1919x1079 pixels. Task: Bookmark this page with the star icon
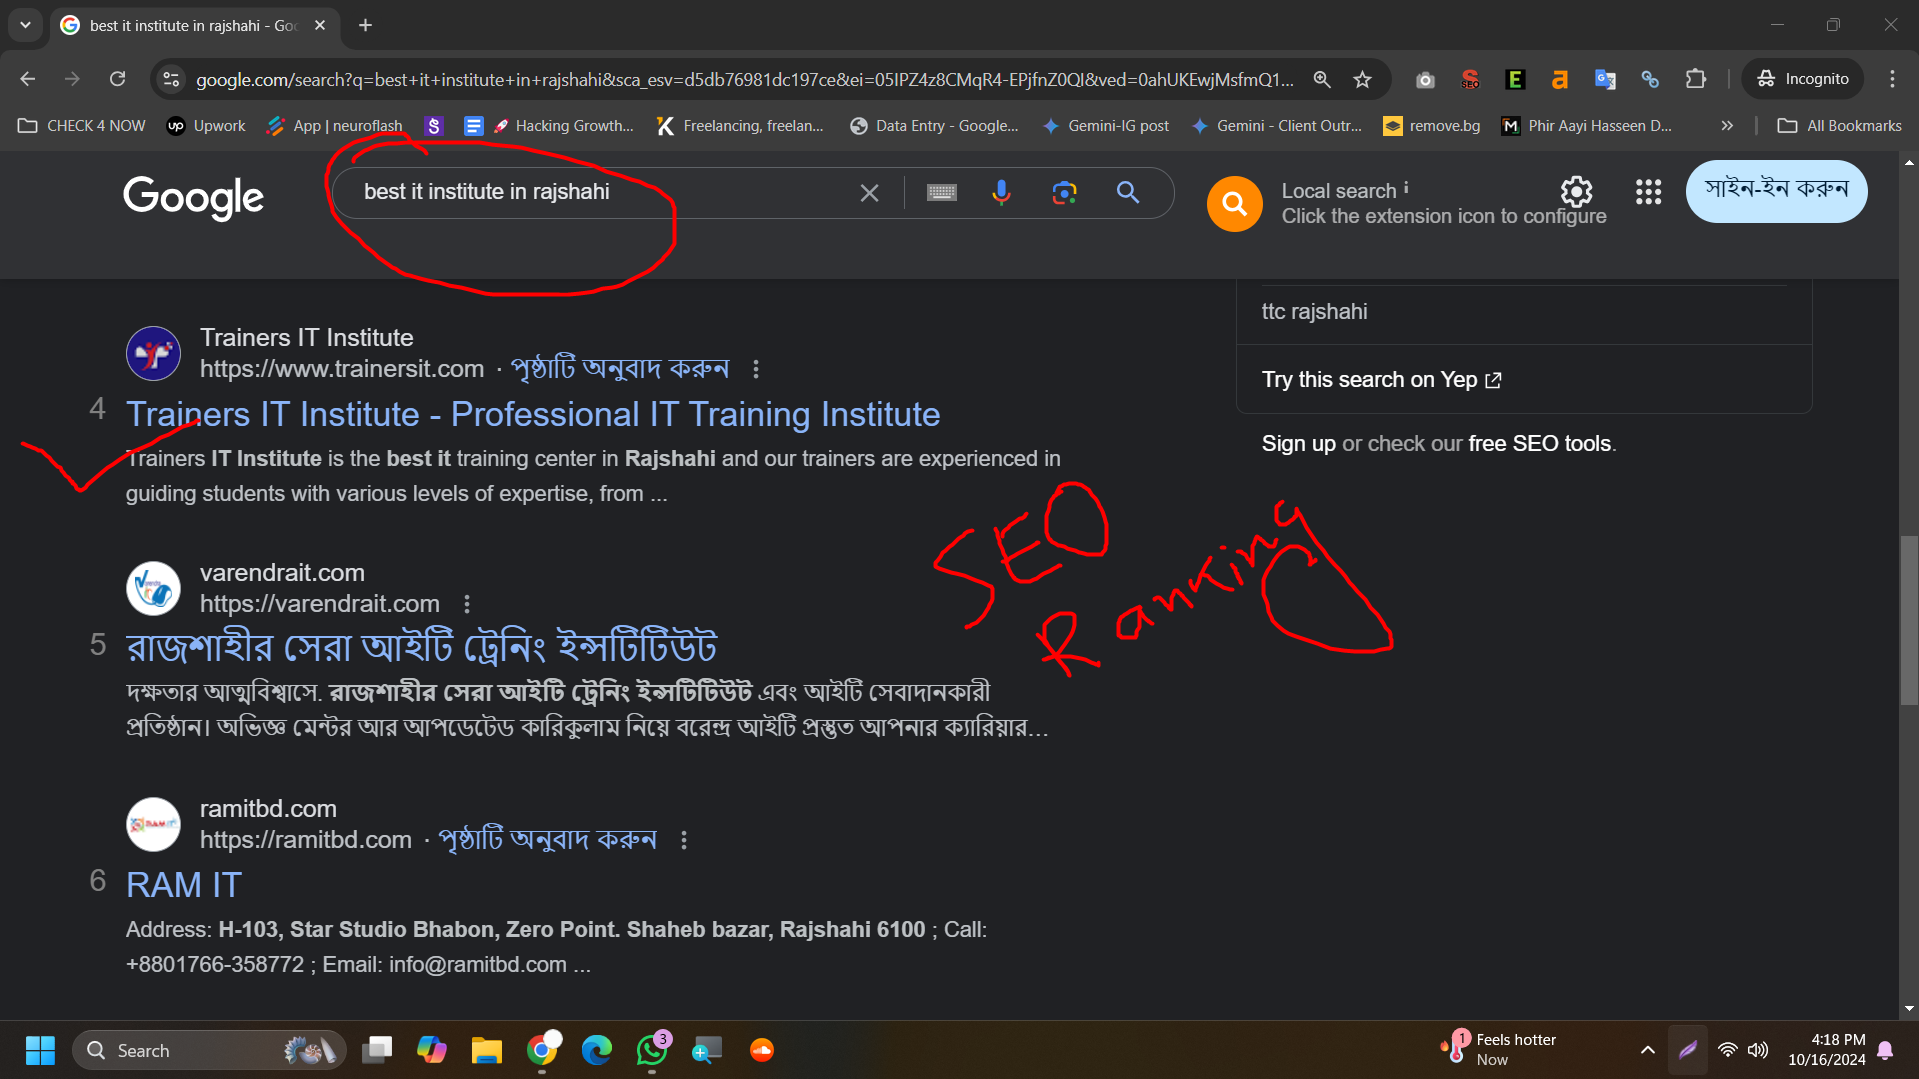coord(1362,79)
